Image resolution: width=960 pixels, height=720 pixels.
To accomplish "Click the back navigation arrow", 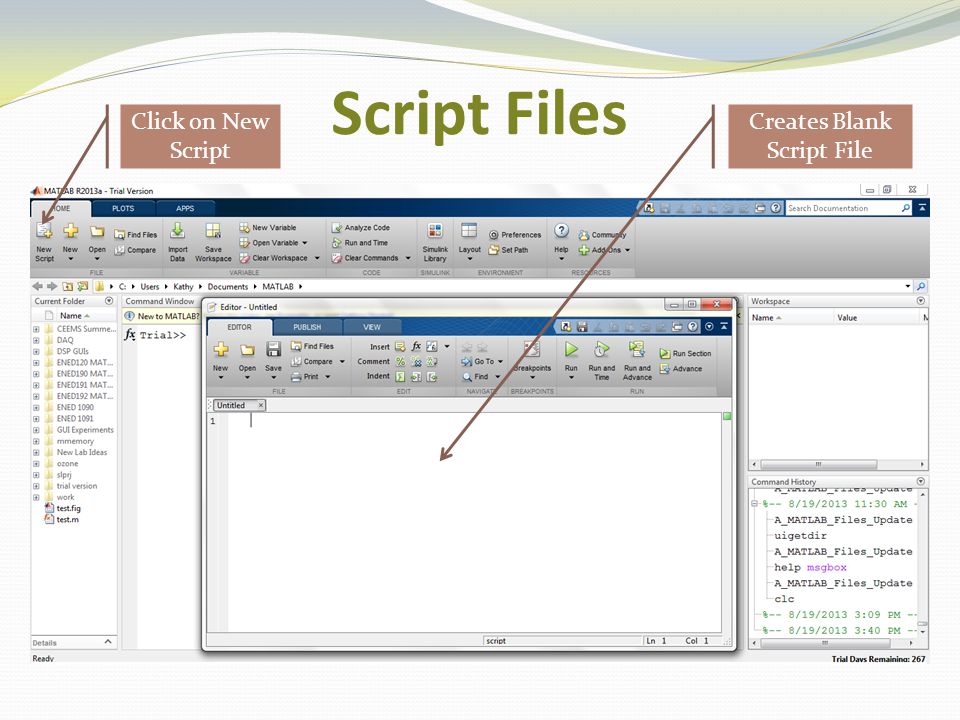I will point(38,286).
